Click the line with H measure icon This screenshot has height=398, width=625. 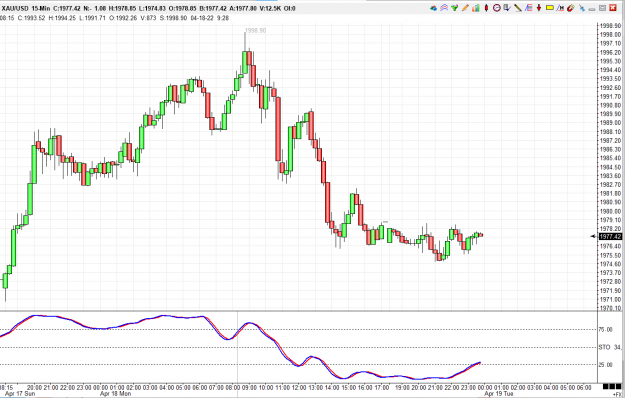[x=560, y=8]
